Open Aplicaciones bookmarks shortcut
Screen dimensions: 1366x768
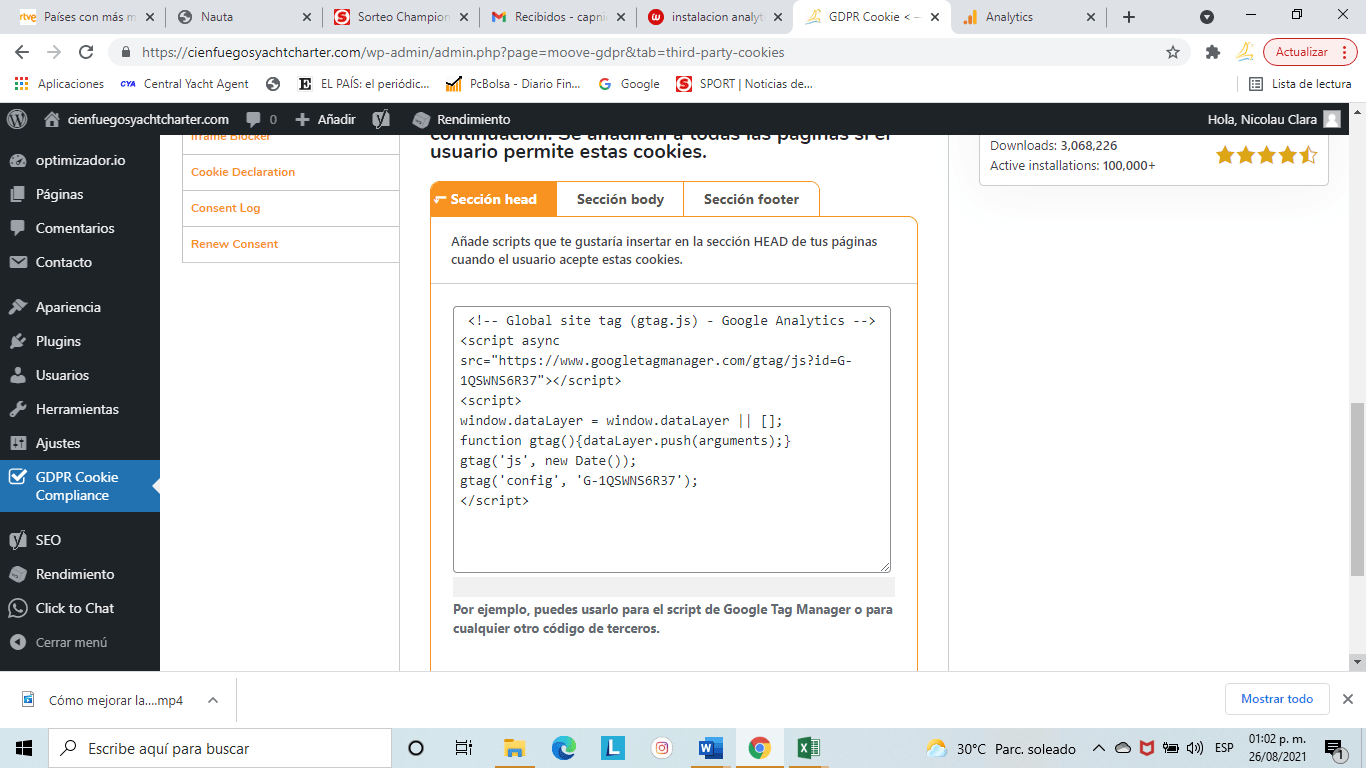(60, 84)
